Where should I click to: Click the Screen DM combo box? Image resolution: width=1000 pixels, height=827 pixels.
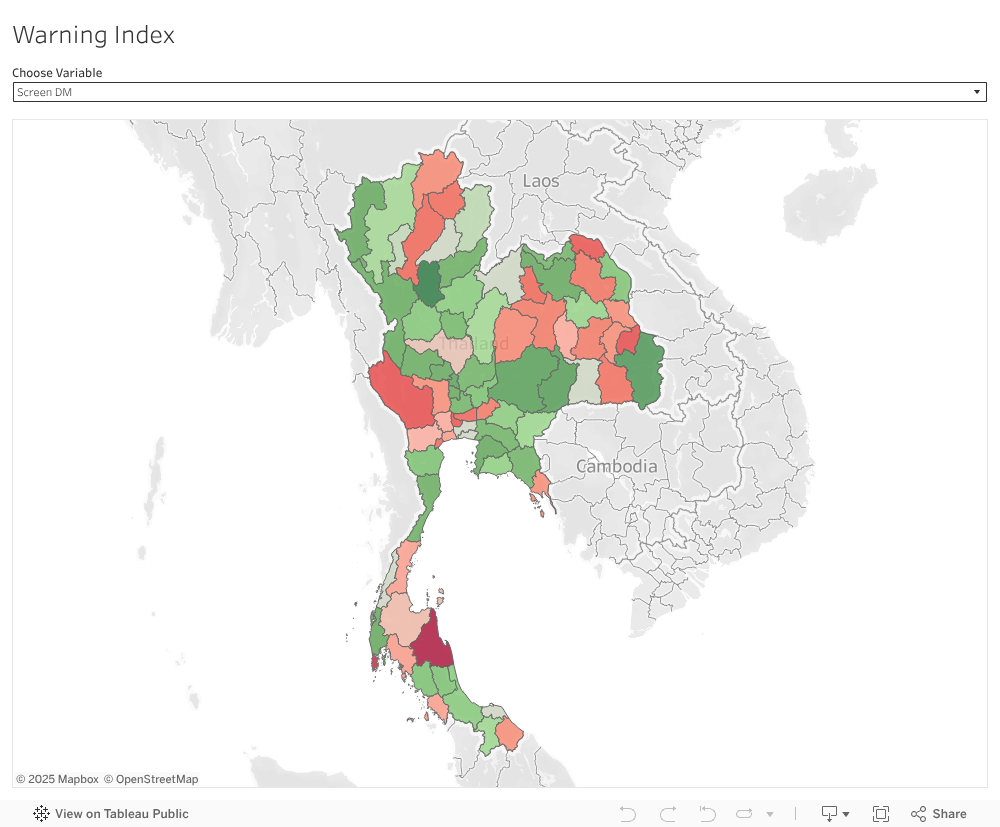point(490,93)
